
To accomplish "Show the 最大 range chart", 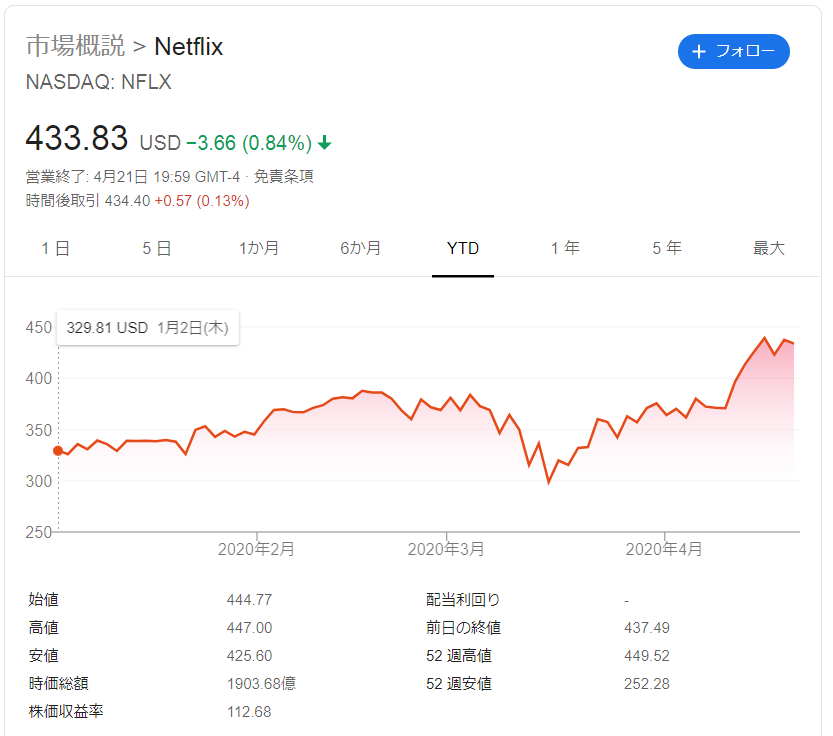I will [x=769, y=248].
